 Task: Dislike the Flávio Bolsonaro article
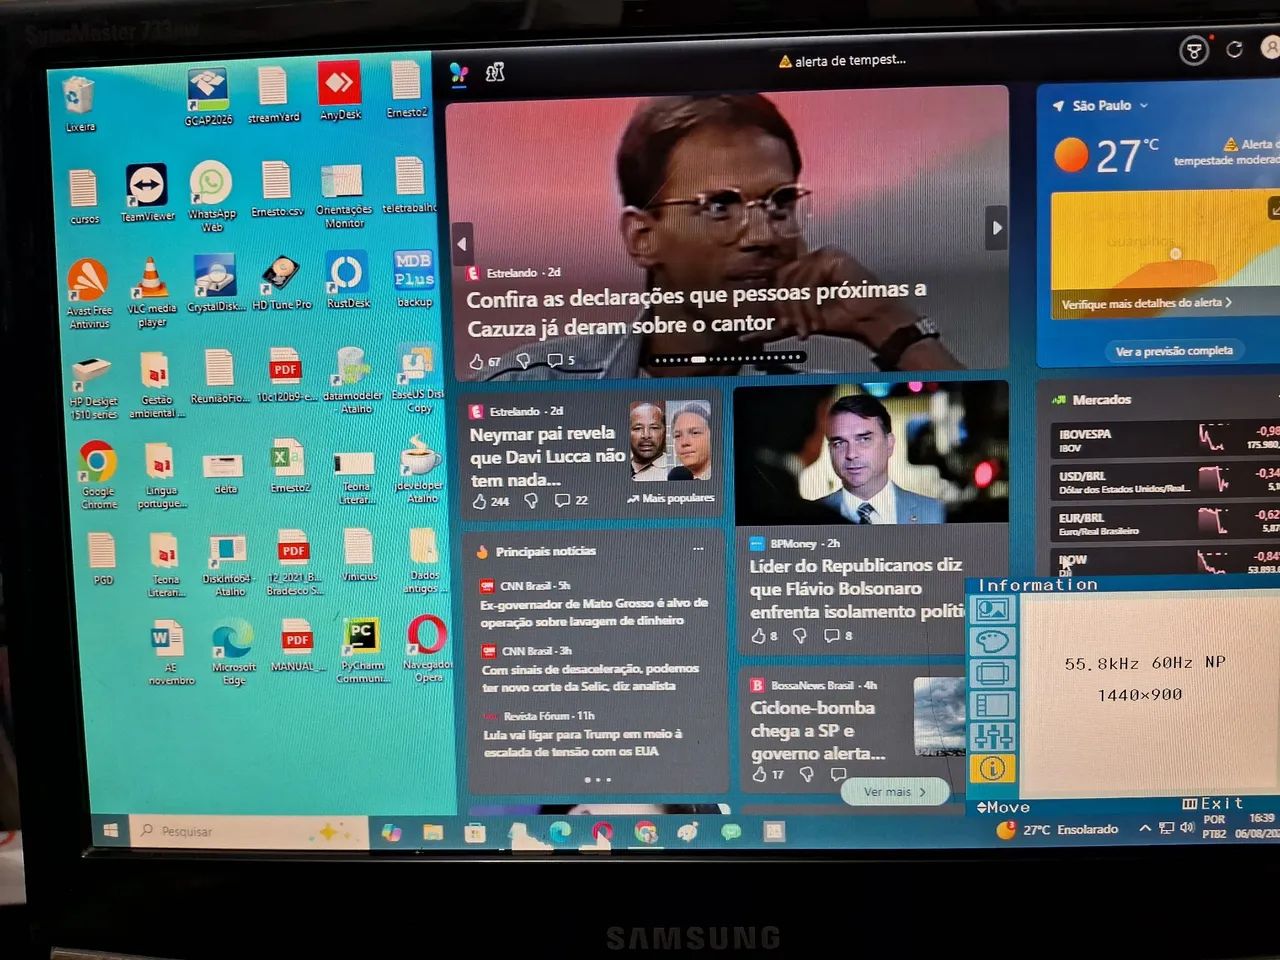pos(799,635)
